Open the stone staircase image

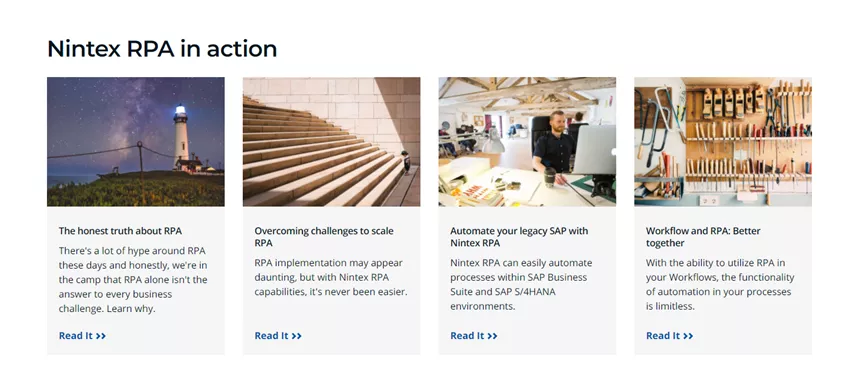coord(332,141)
